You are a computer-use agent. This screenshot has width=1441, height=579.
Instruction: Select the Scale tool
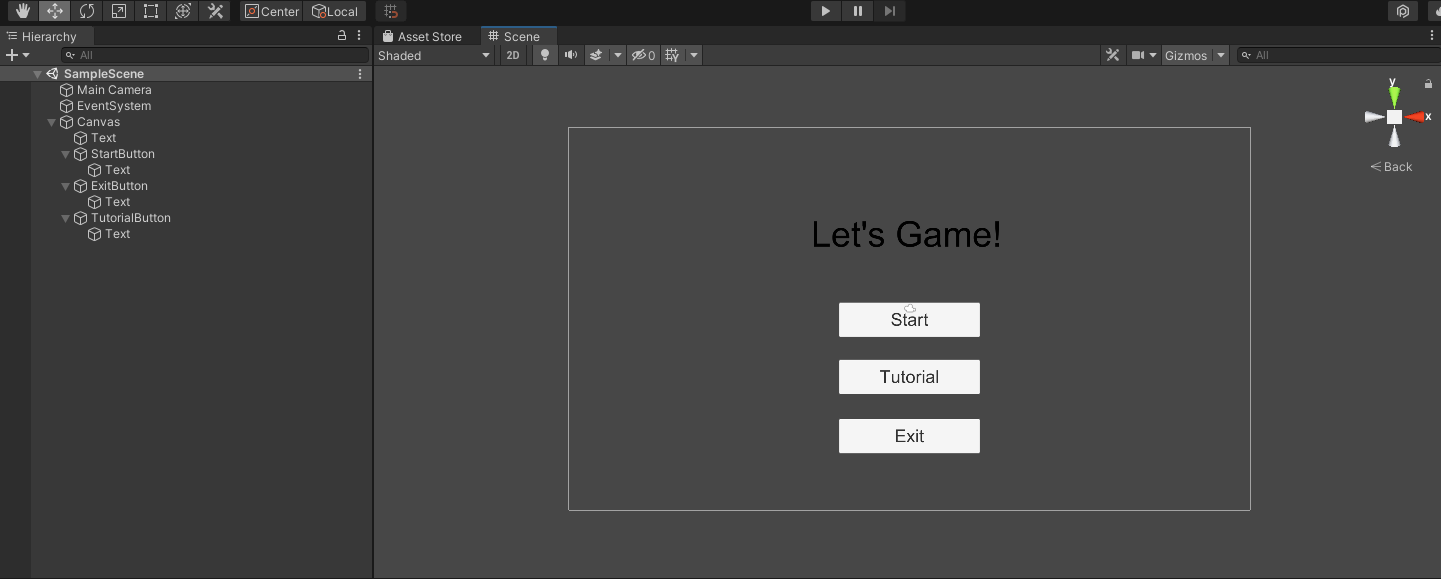tap(119, 11)
